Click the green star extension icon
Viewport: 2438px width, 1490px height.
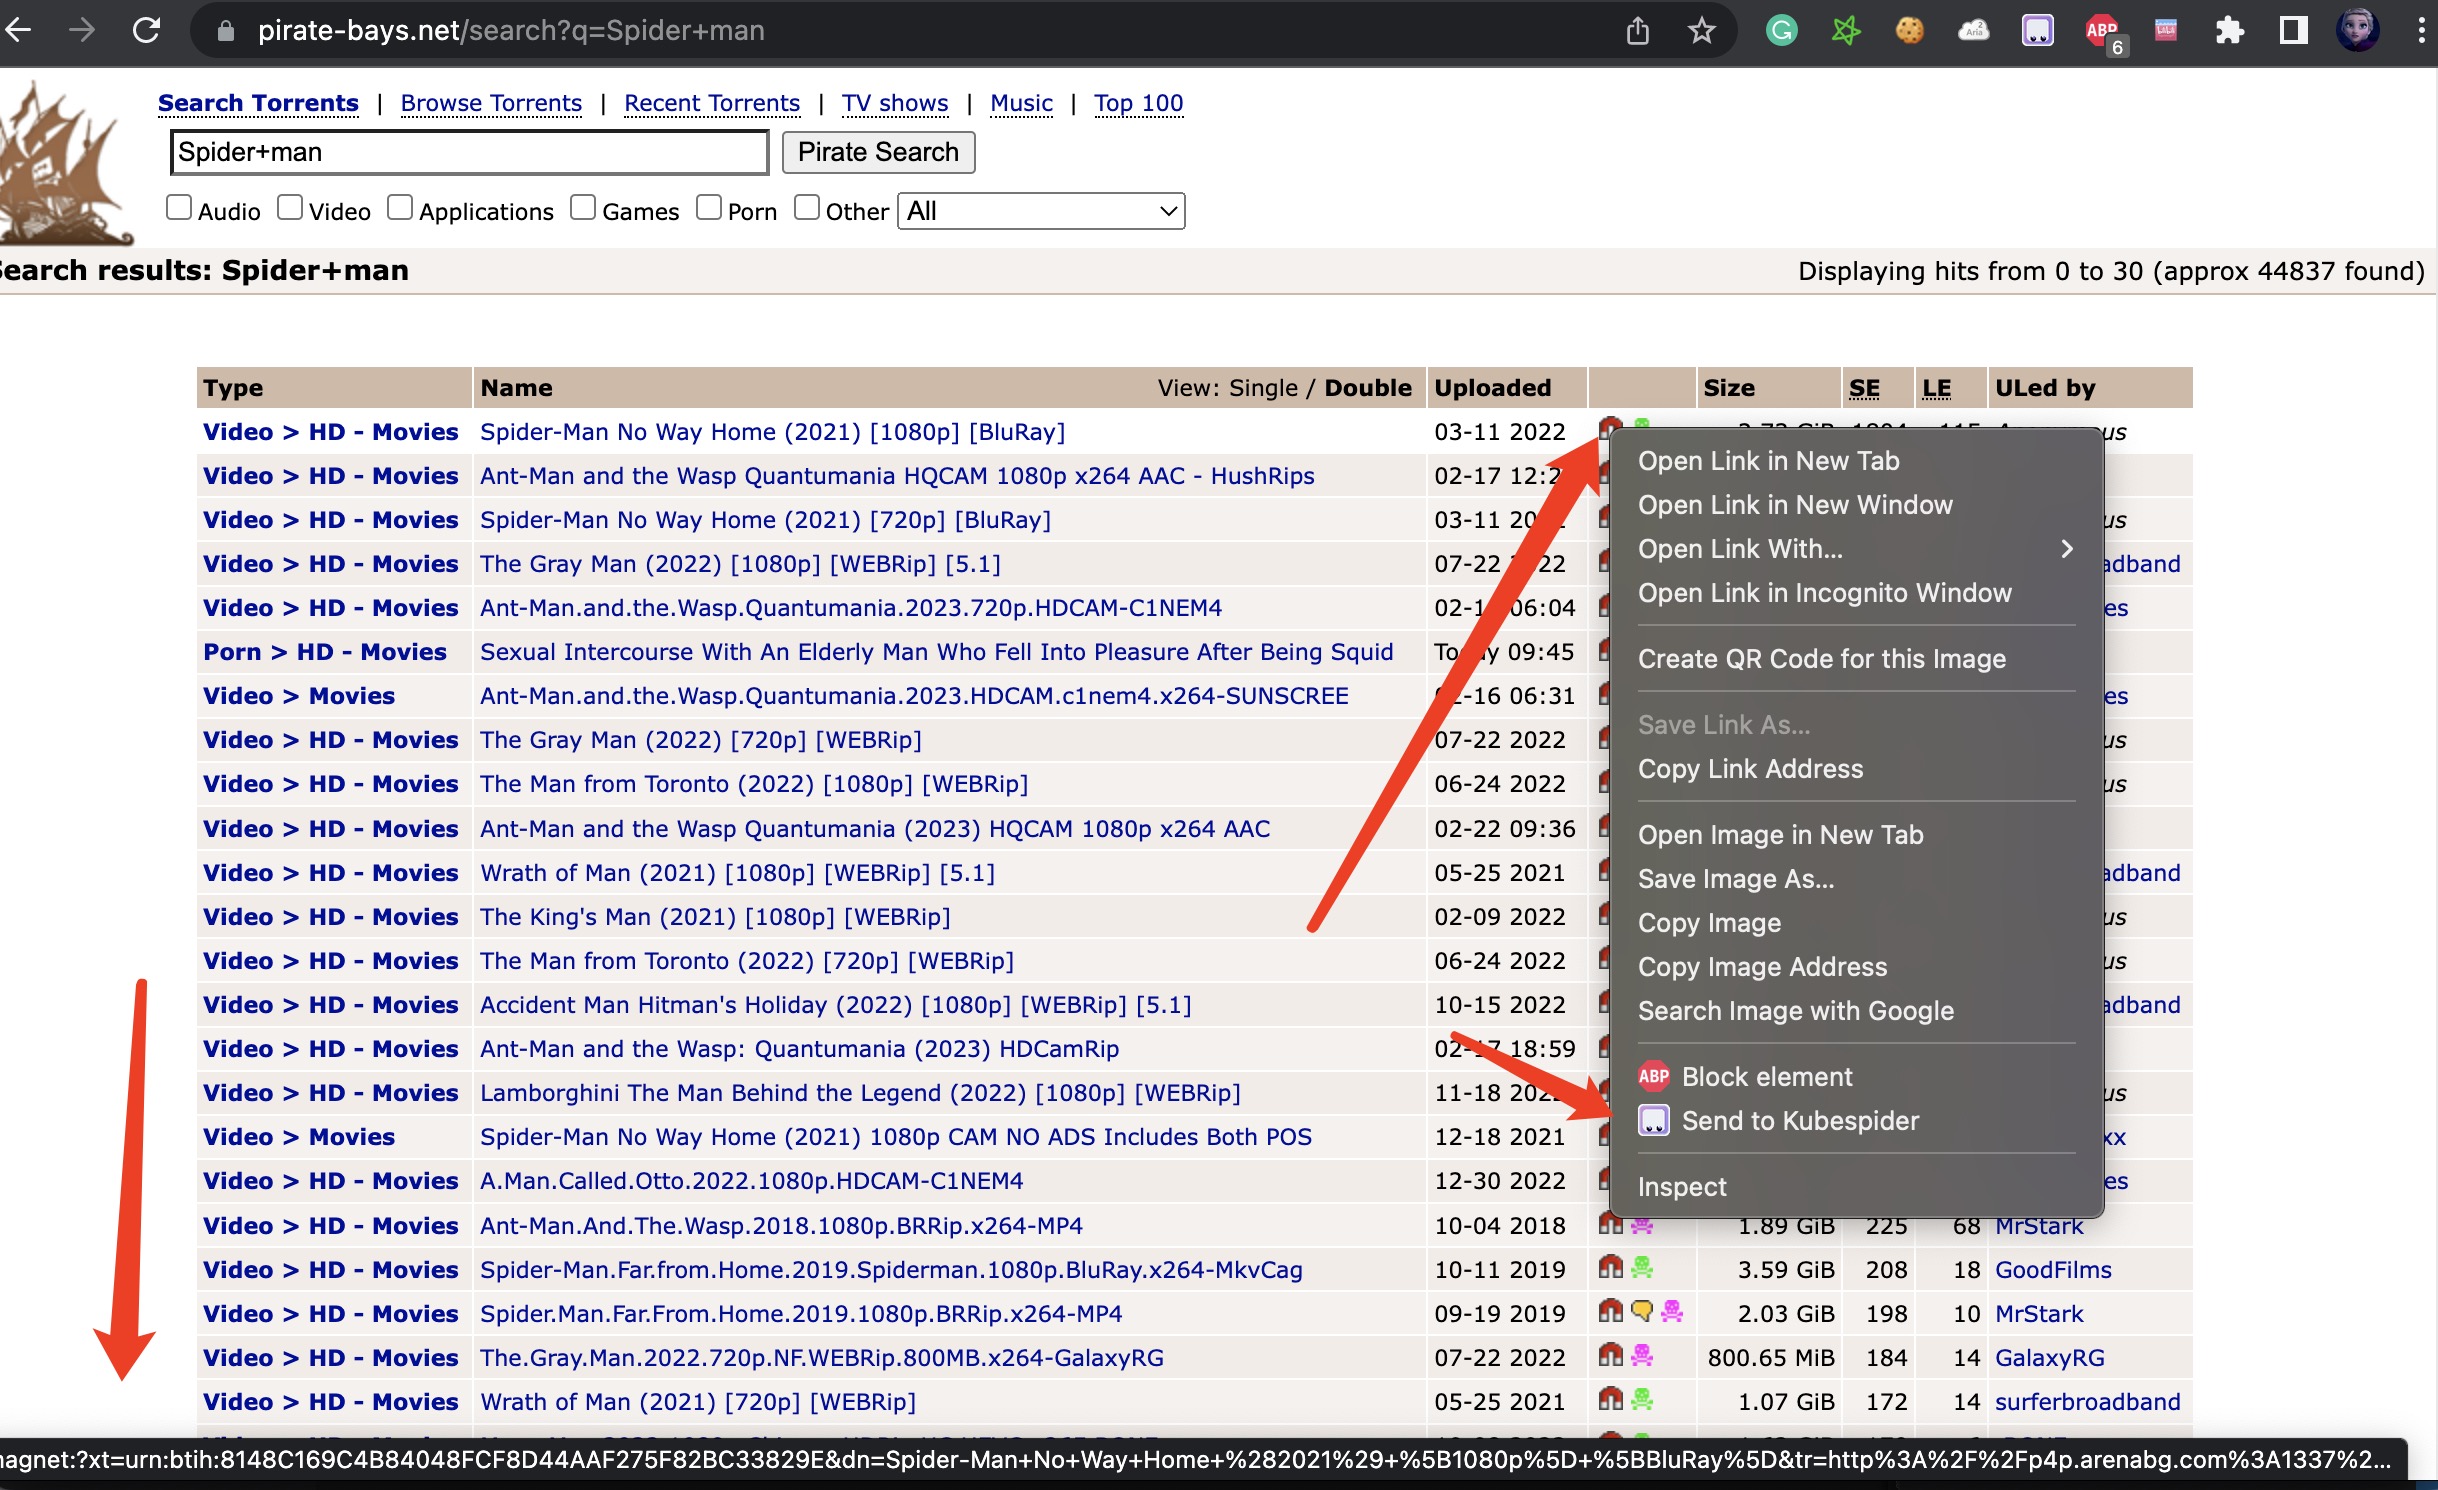(1845, 31)
